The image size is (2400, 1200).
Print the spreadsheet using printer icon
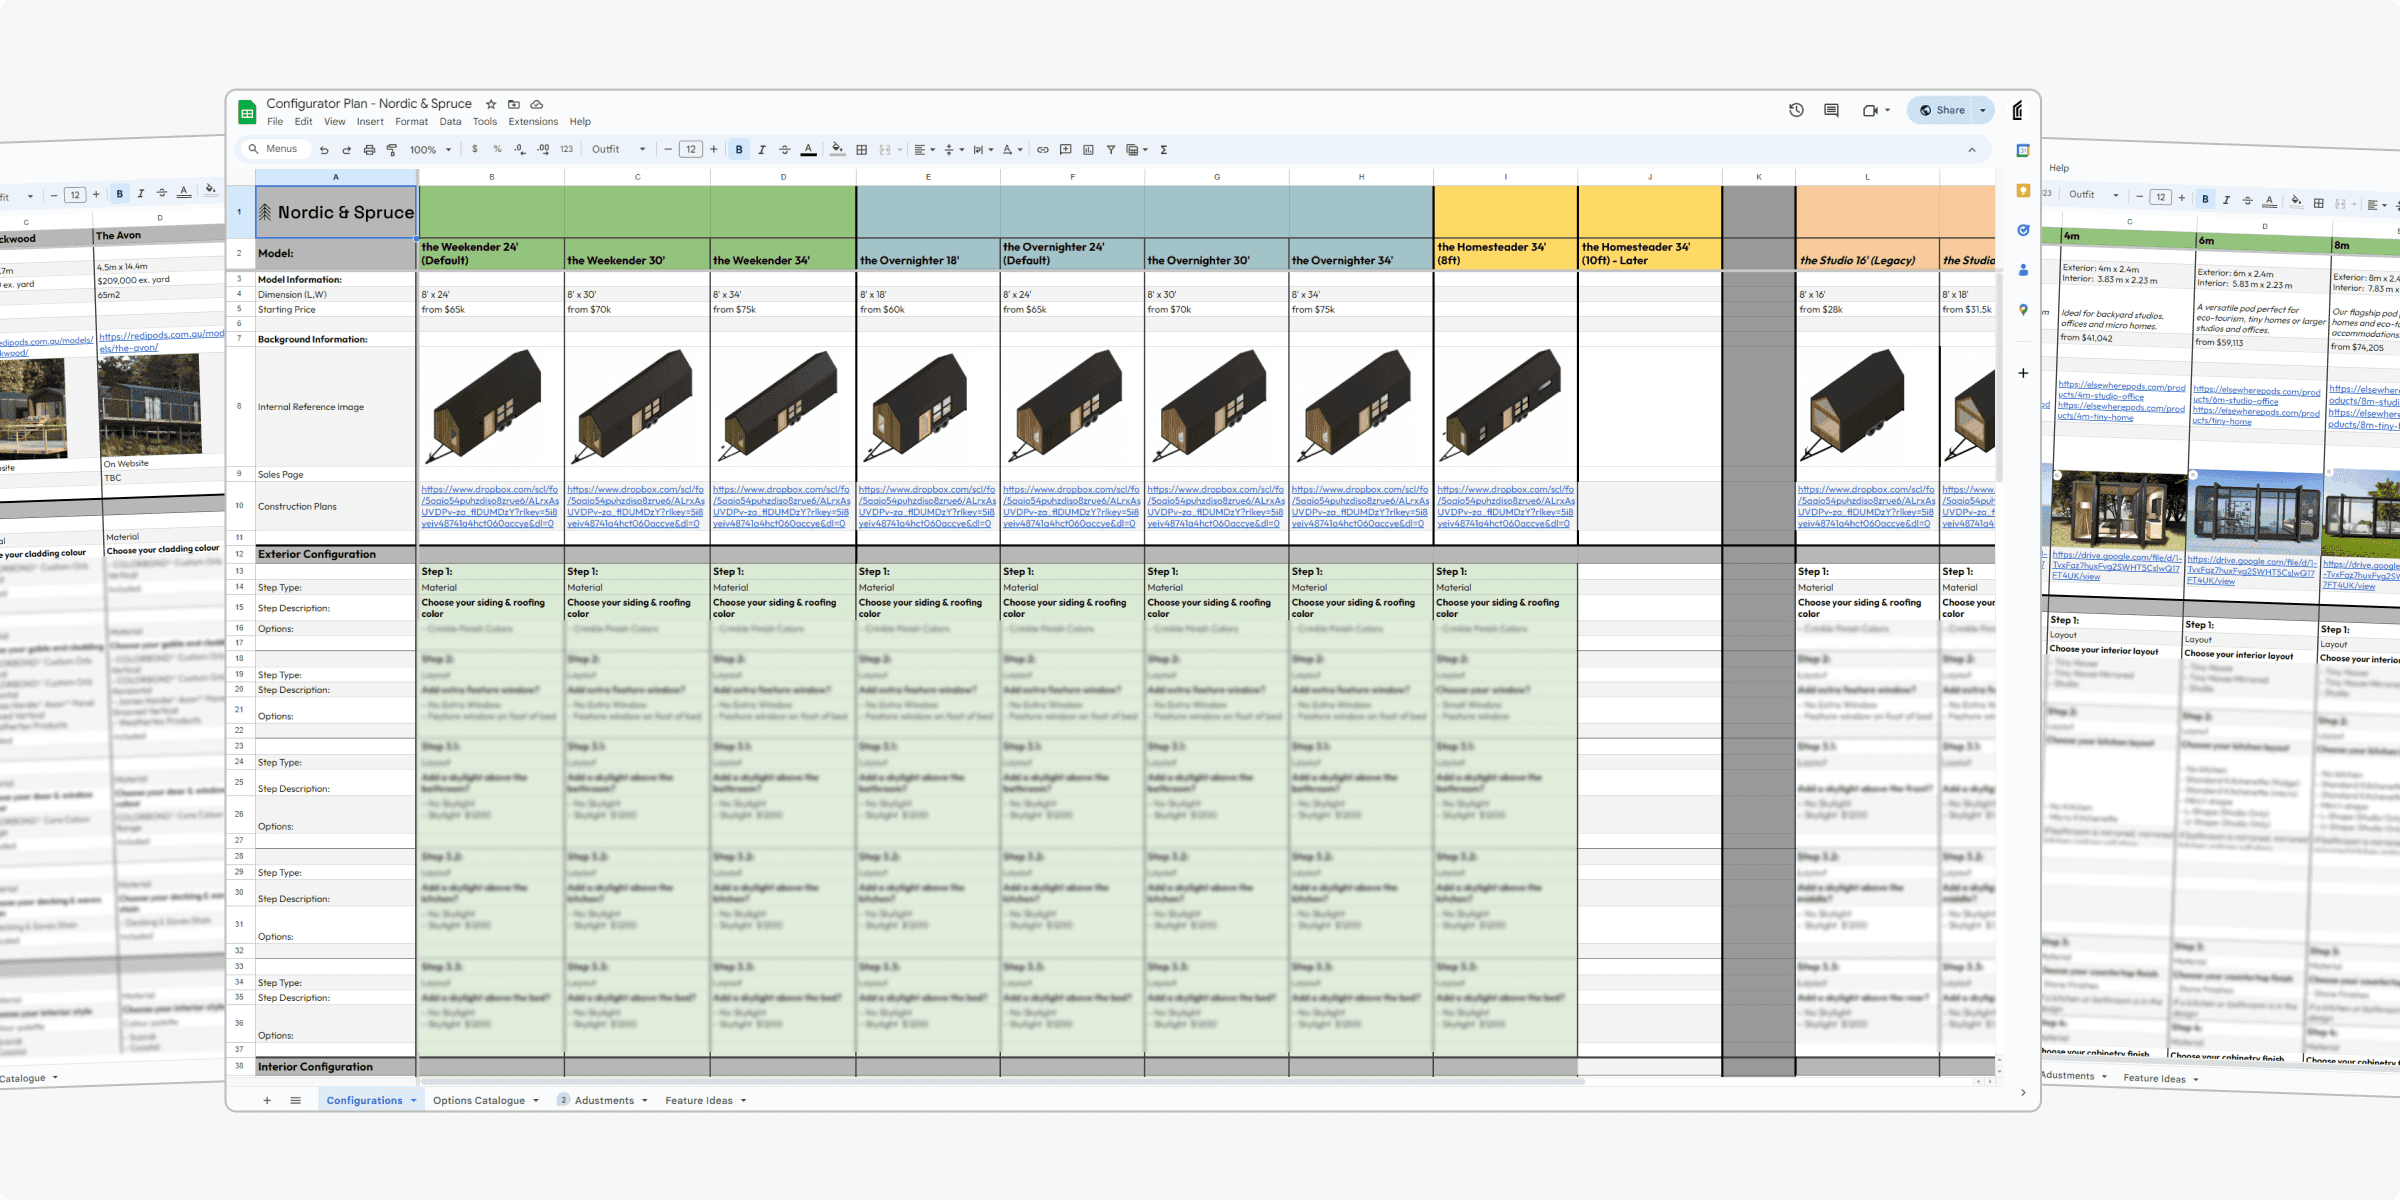click(369, 150)
